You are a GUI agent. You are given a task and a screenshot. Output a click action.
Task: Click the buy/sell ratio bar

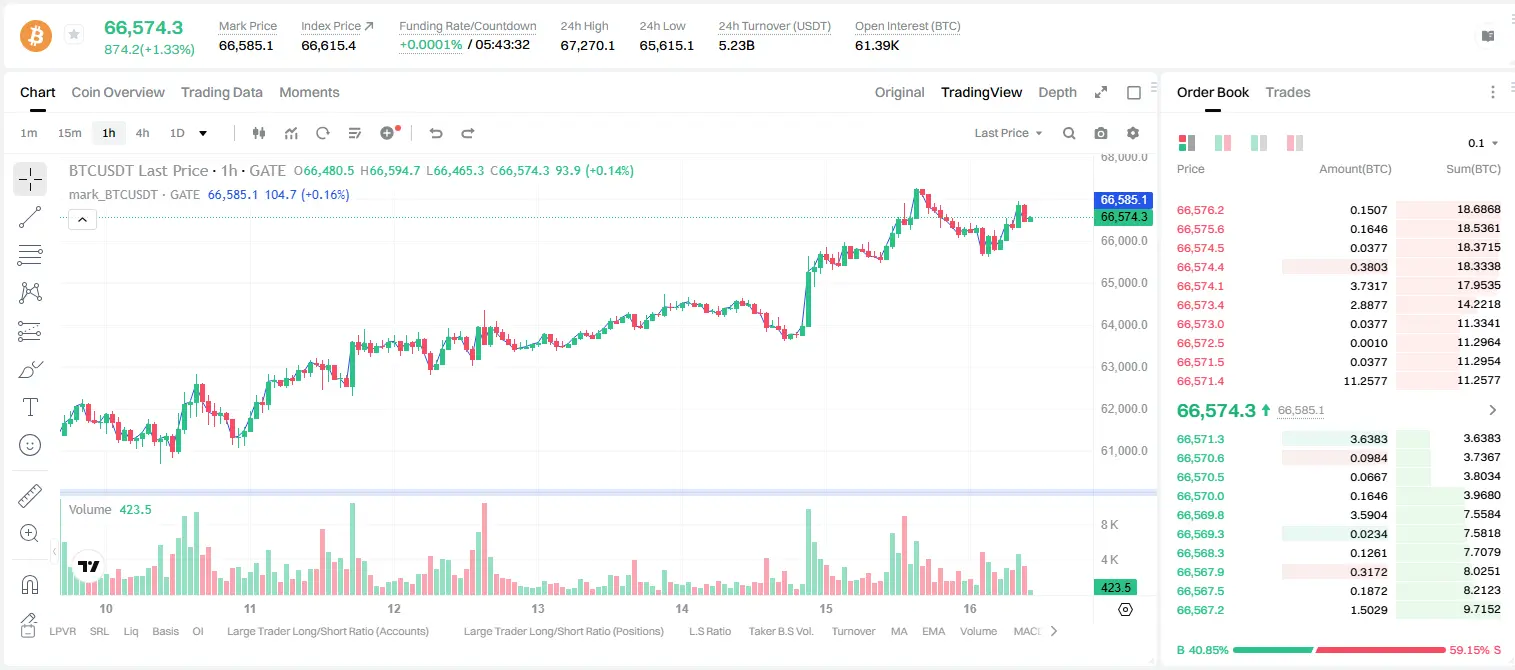(x=1339, y=649)
